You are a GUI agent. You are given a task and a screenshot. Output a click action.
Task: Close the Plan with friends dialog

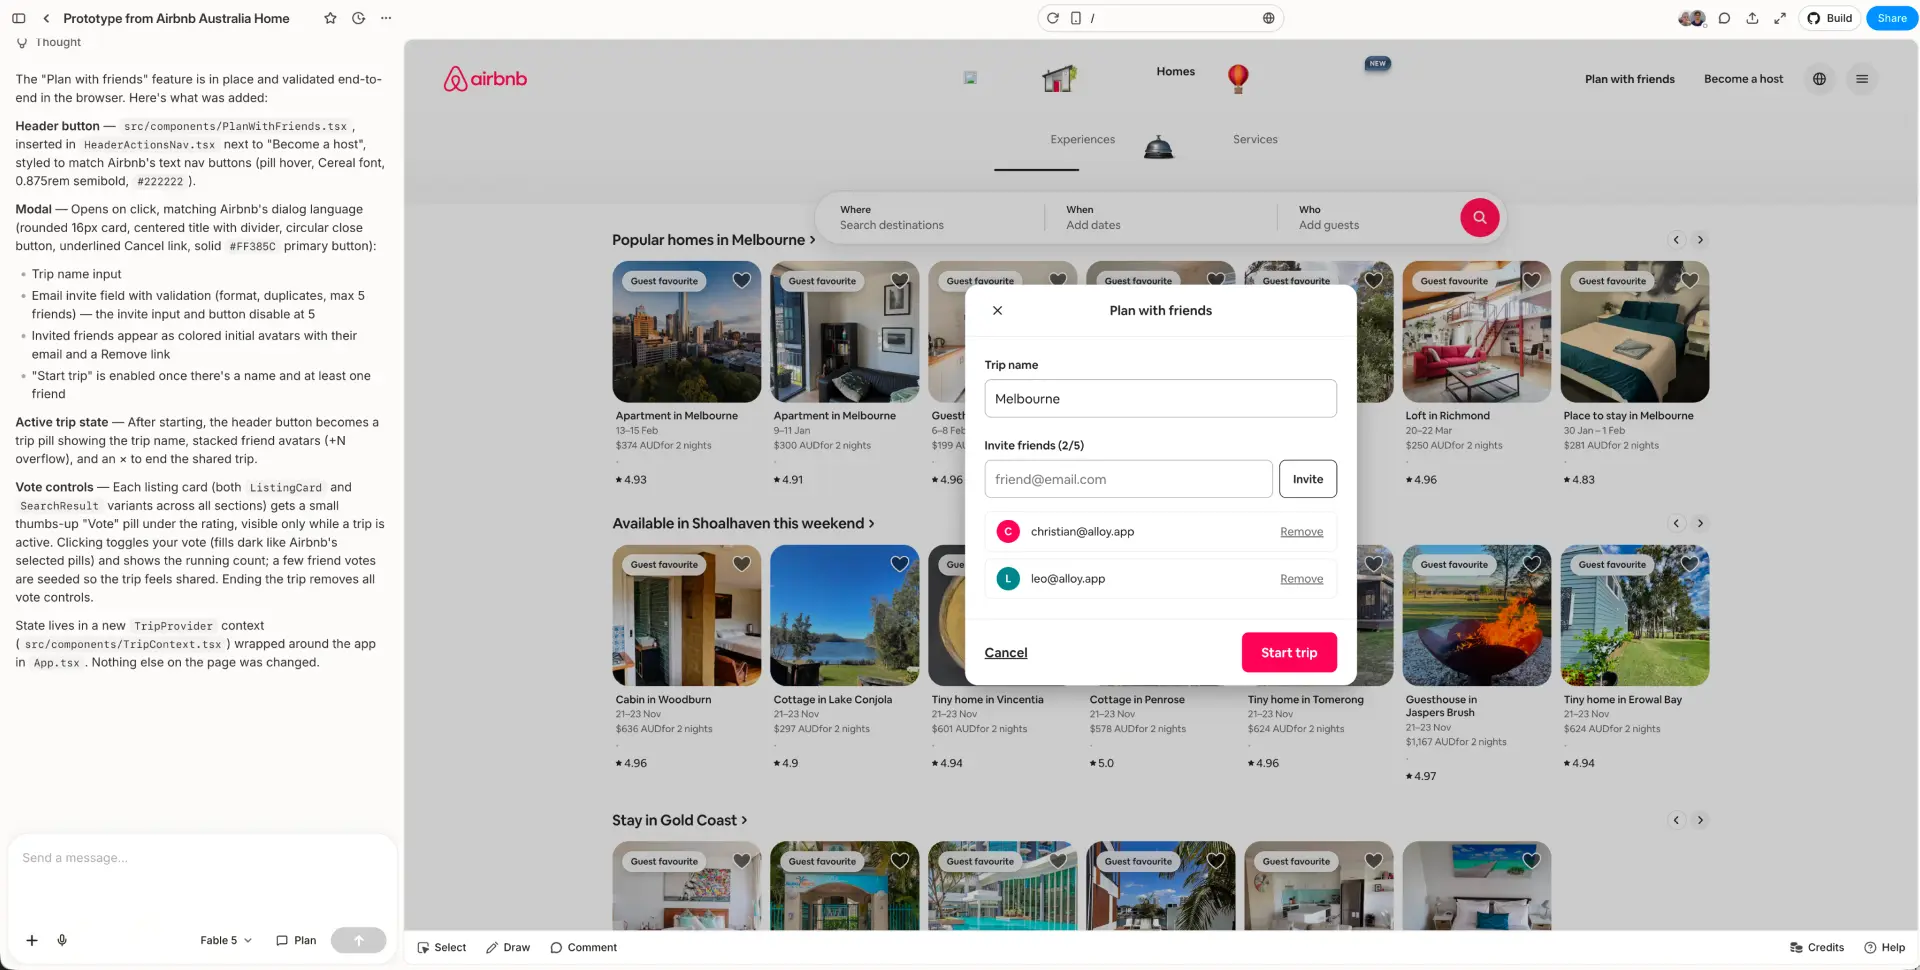coord(997,311)
